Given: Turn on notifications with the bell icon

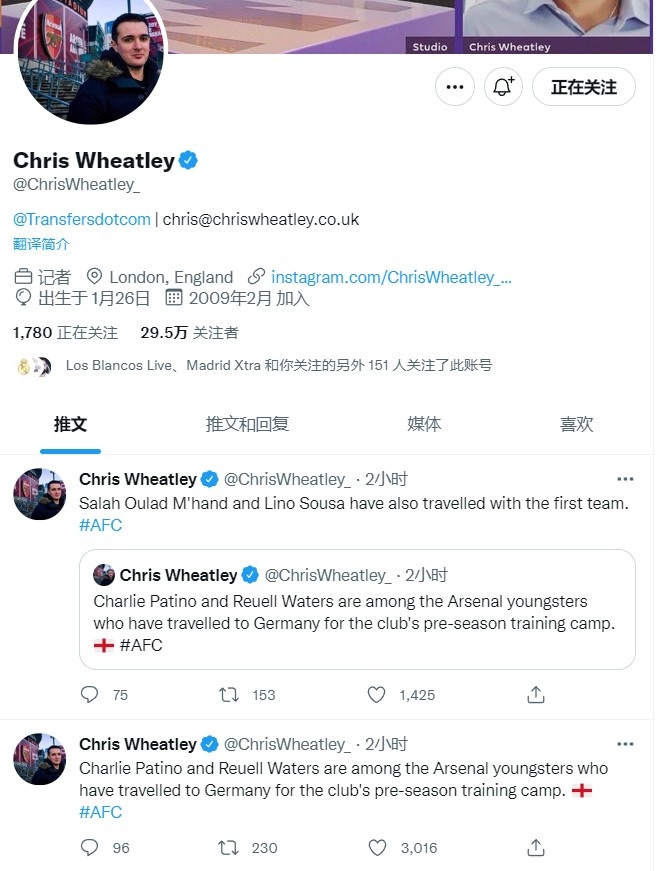Looking at the screenshot, I should point(503,87).
